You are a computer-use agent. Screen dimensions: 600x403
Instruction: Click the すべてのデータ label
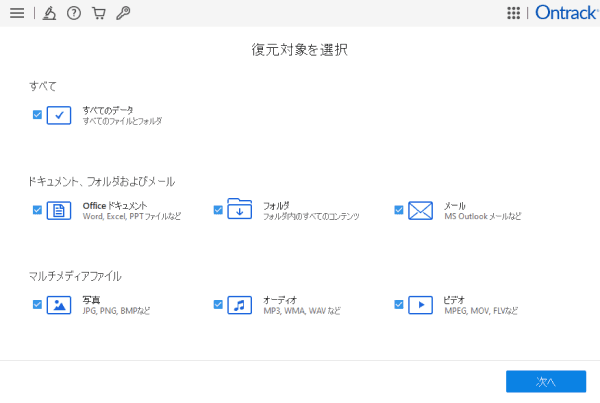pyautogui.click(x=108, y=110)
